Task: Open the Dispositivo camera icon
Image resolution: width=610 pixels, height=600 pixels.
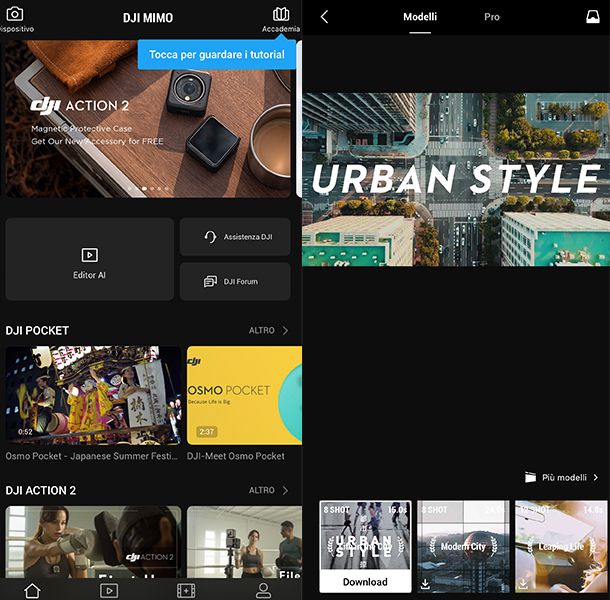Action: point(15,14)
